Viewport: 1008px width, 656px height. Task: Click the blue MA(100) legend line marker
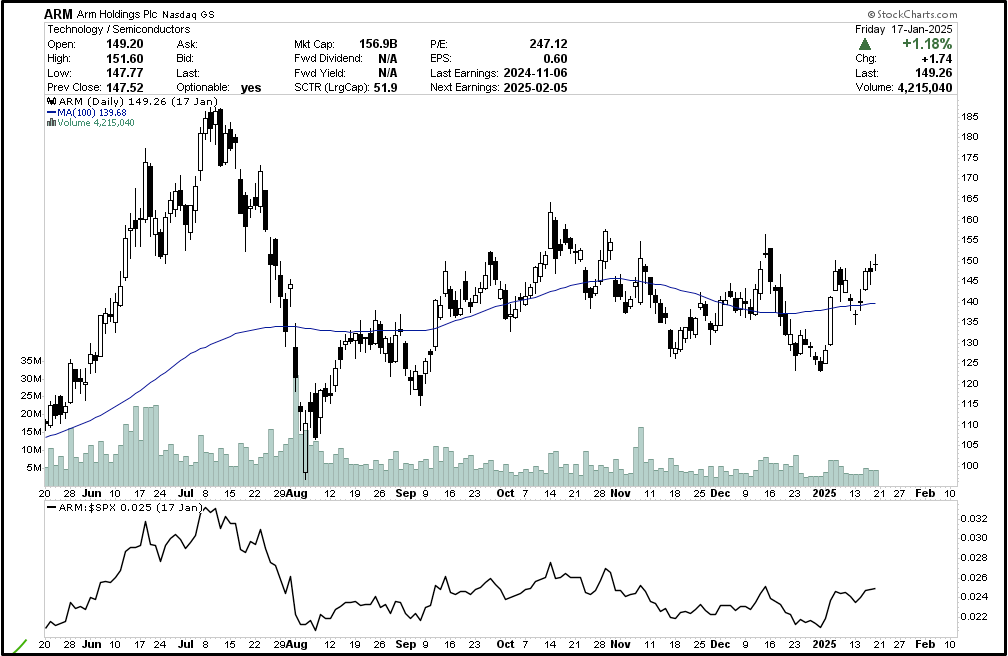[51, 113]
